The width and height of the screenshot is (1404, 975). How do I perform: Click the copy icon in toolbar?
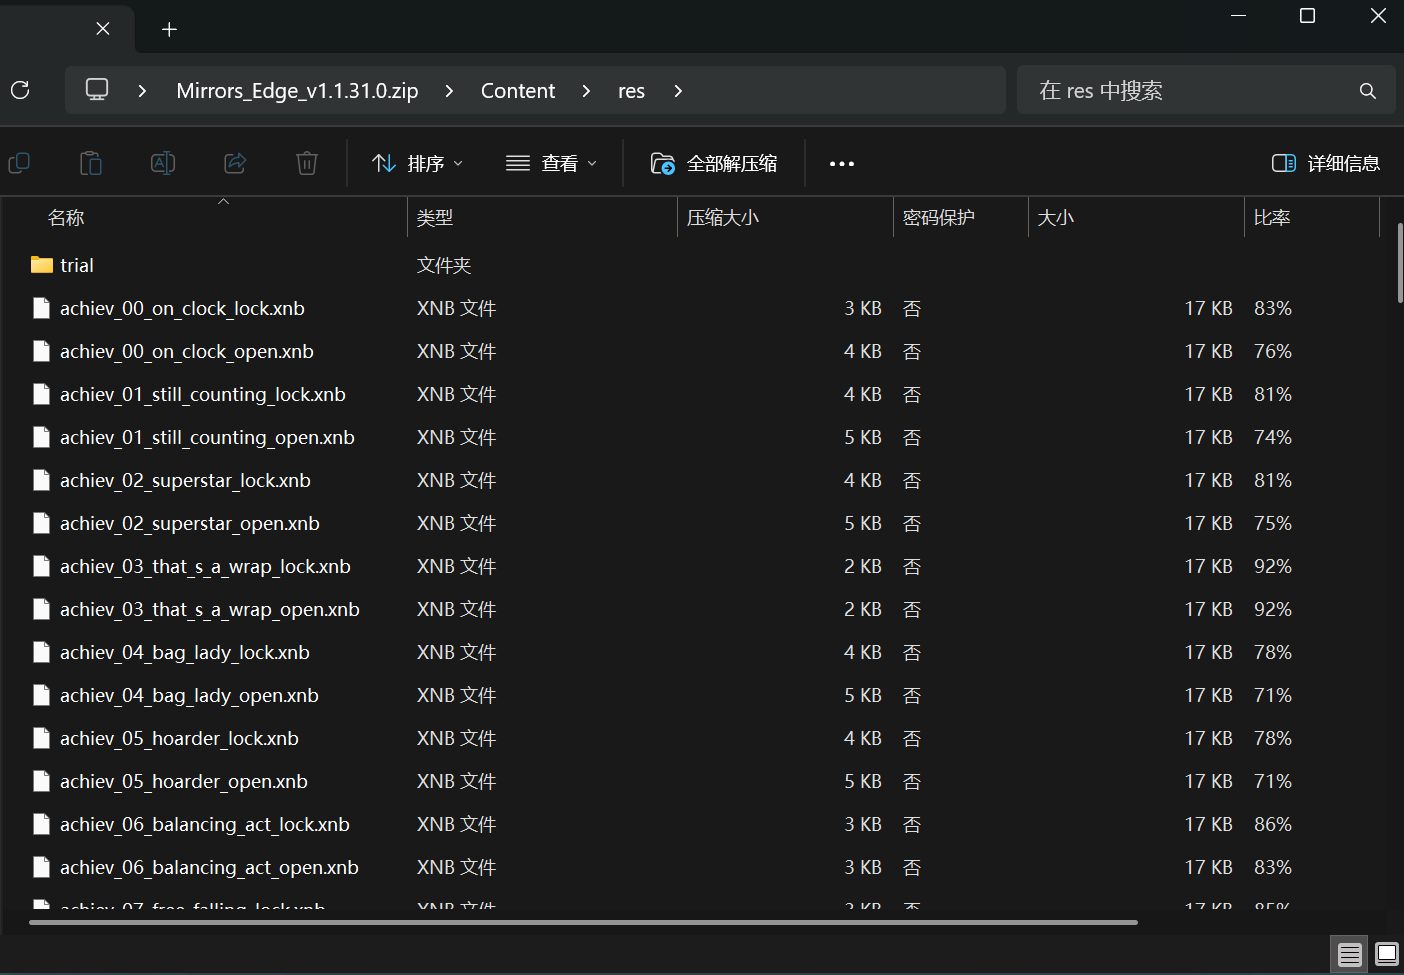[x=19, y=163]
